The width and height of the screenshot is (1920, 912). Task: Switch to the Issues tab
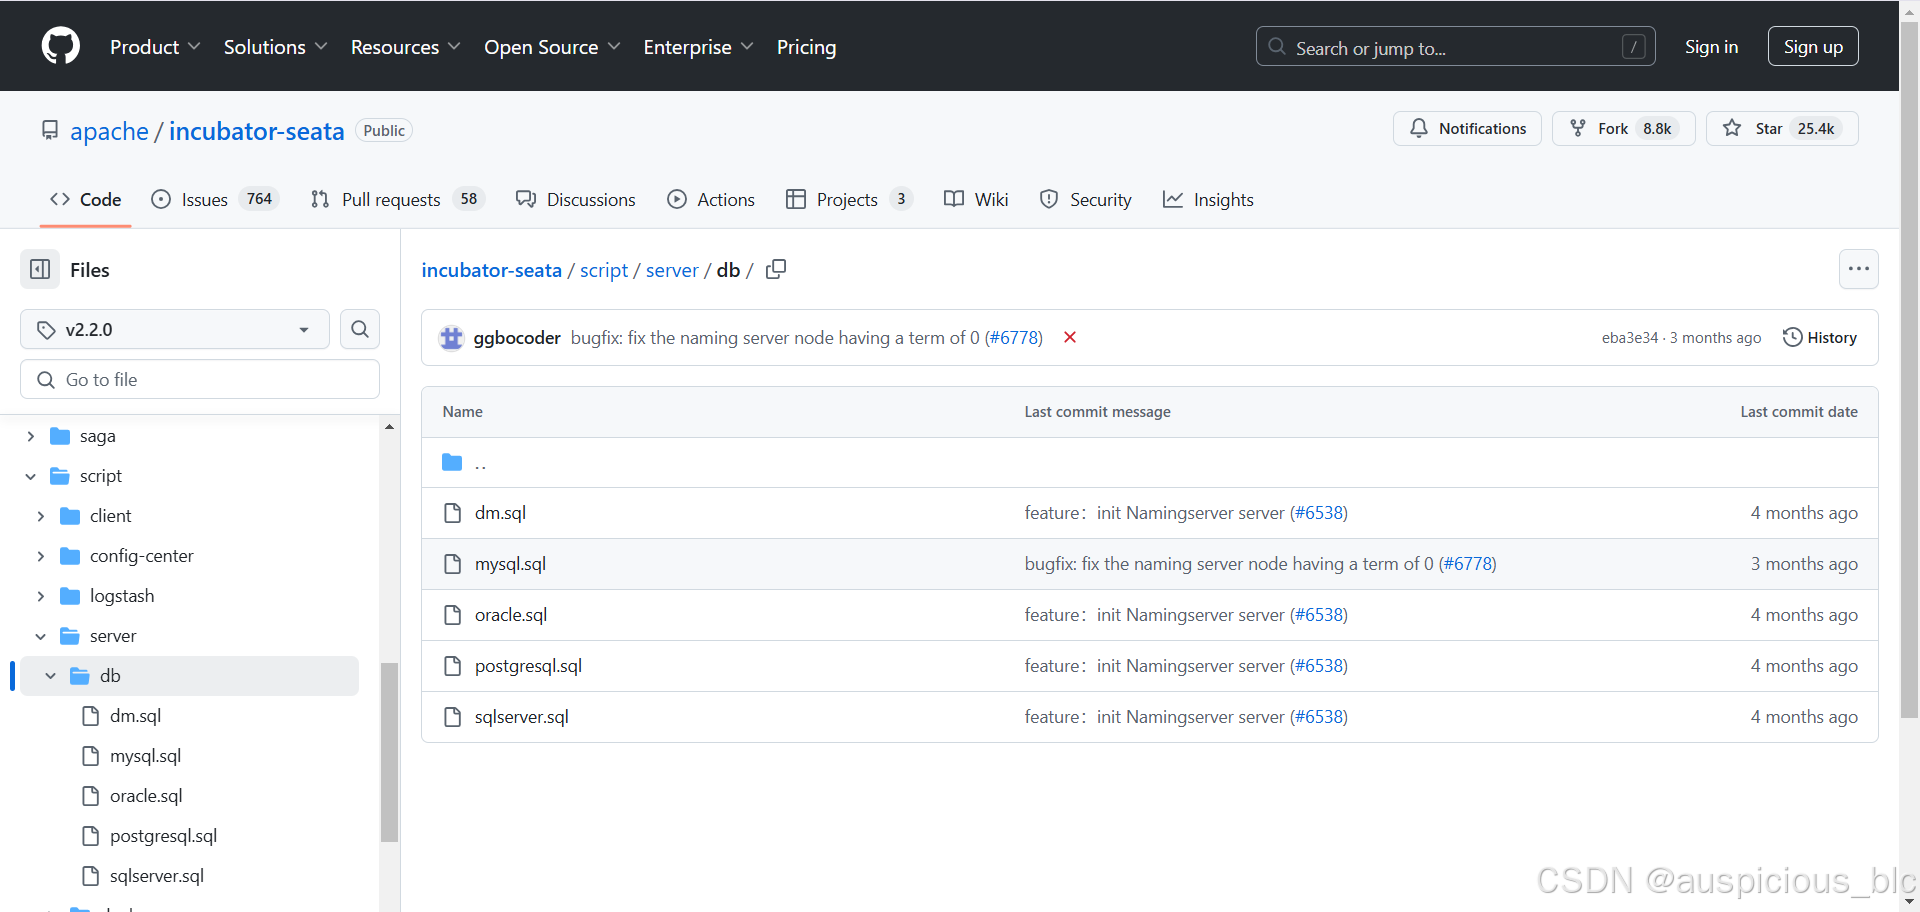215,199
